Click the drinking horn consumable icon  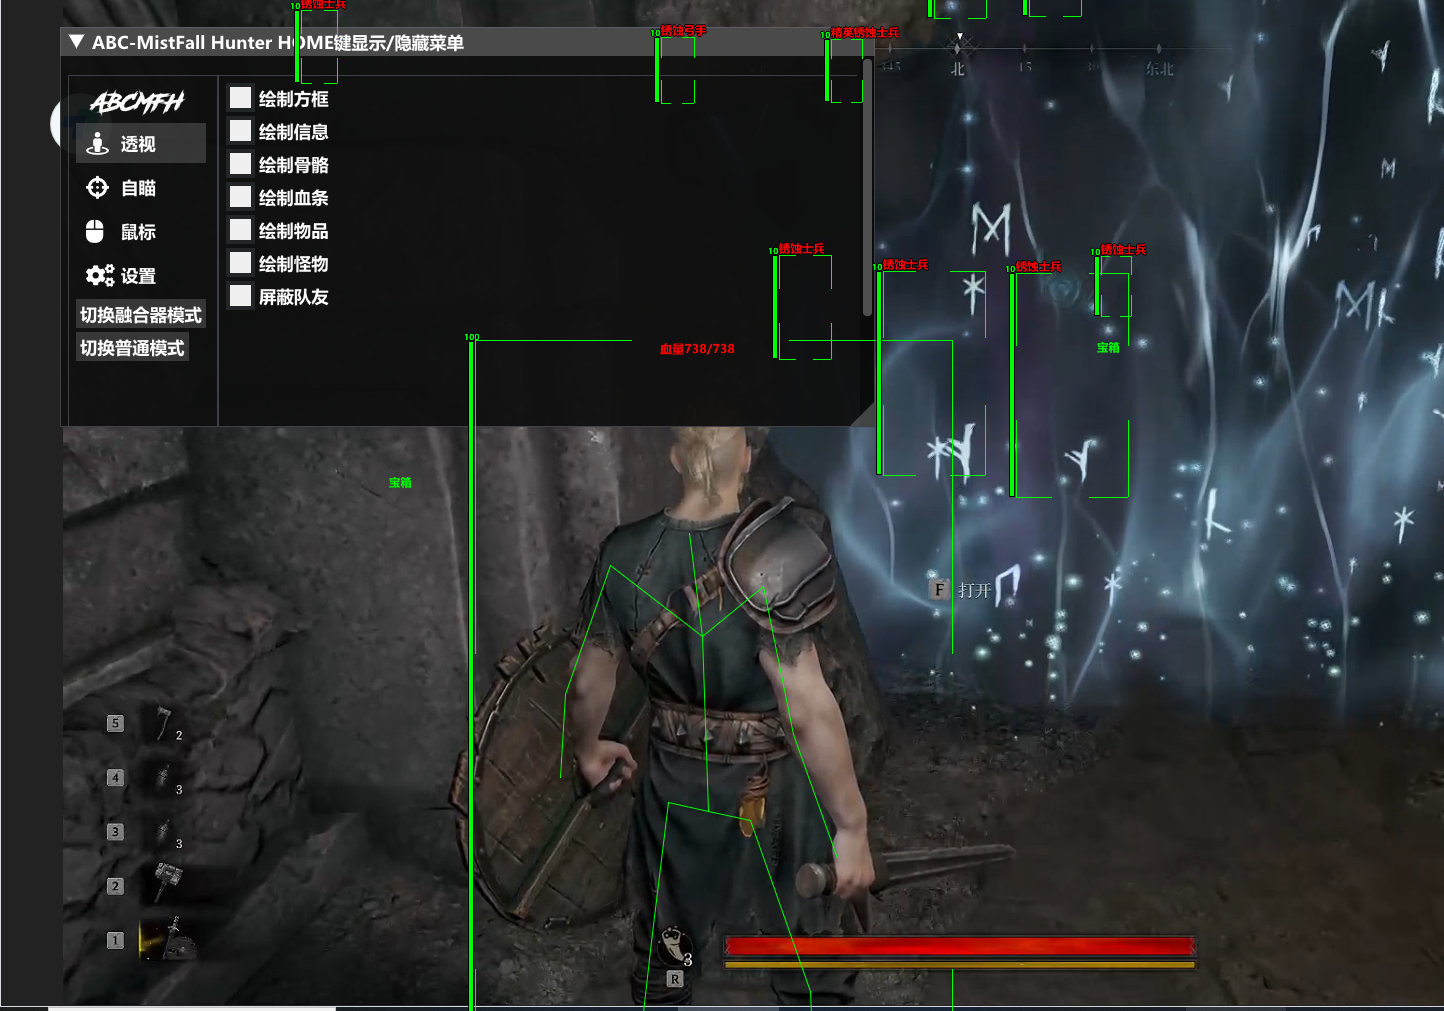(675, 946)
